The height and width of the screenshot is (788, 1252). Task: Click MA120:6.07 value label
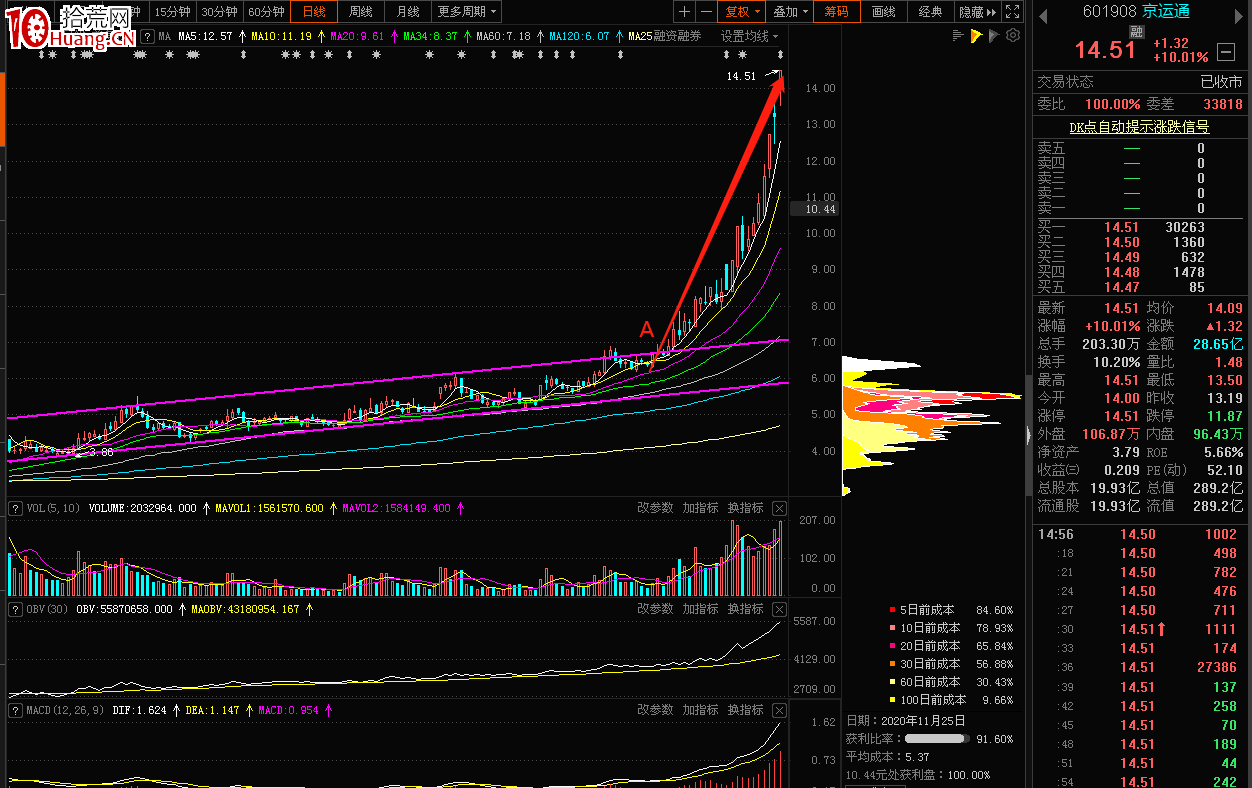click(x=579, y=36)
